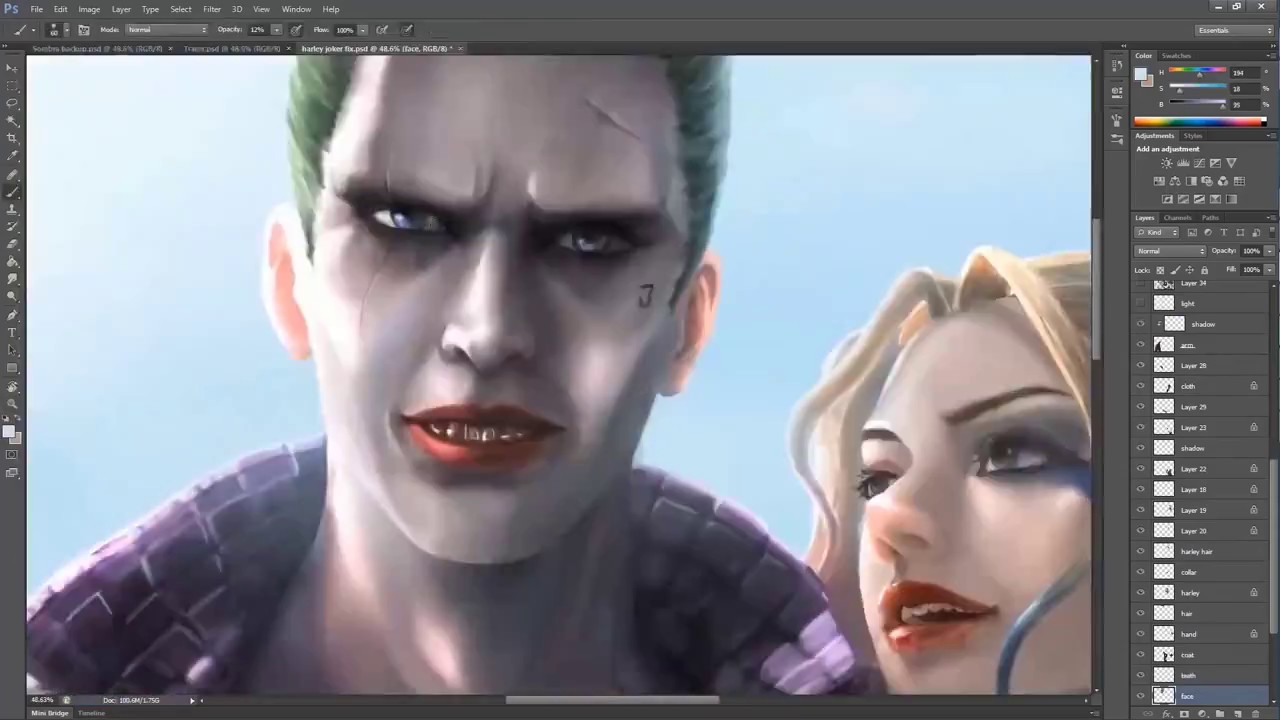Screen dimensions: 1280x720
Task: Enable airbrush-style build-up effects
Action: pos(382,30)
